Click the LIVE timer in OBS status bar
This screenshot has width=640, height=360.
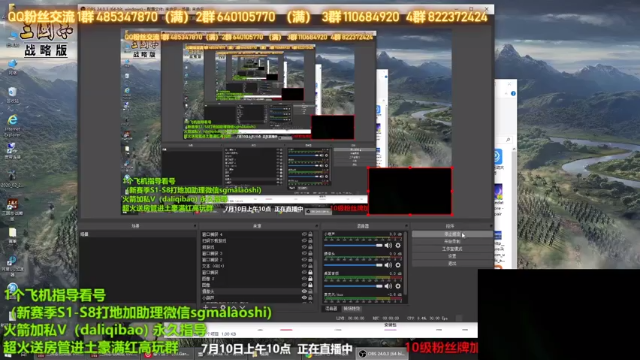(x=350, y=318)
